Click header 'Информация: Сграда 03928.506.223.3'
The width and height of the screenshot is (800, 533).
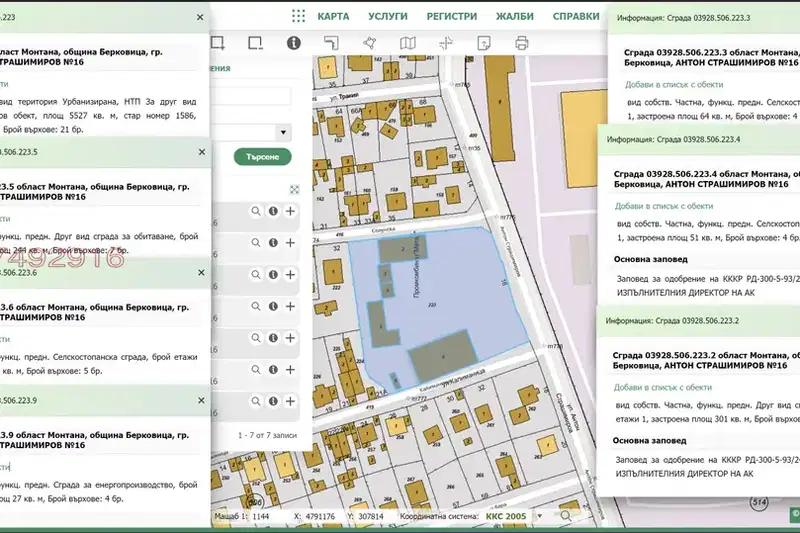pyautogui.click(x=683, y=18)
